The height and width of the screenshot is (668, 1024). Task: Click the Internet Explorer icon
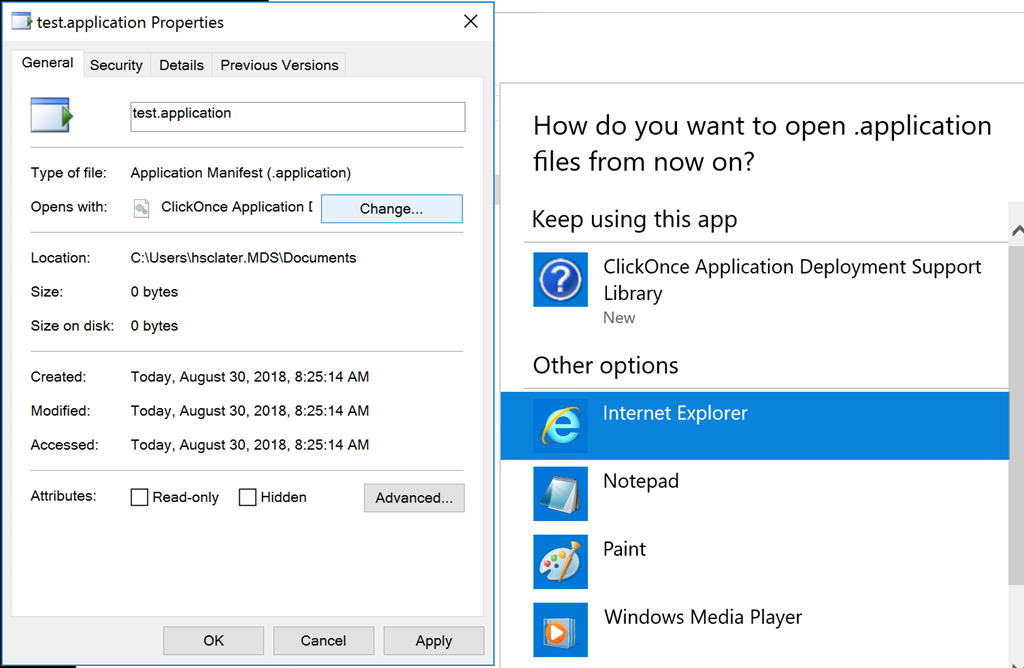point(560,425)
